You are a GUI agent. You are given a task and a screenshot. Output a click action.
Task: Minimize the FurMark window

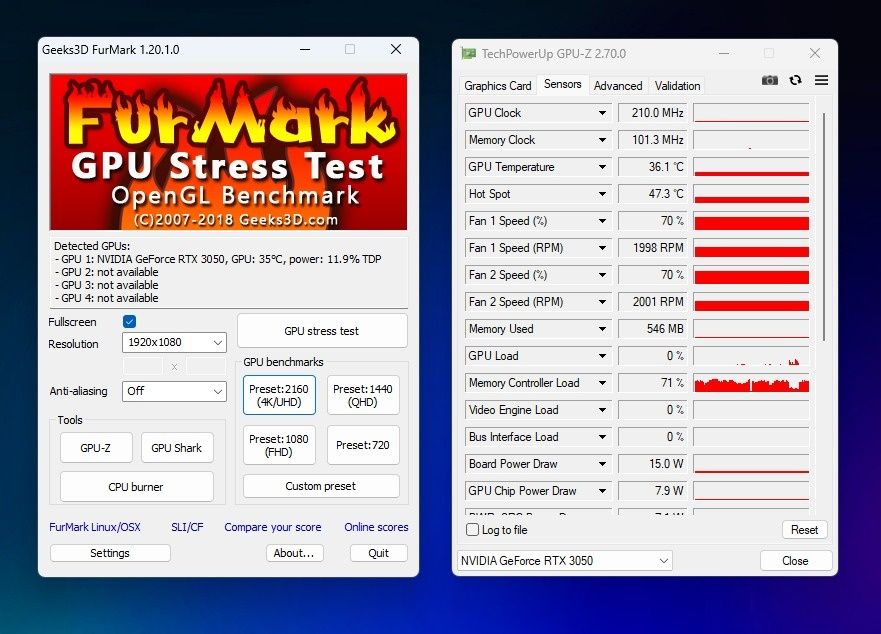(x=305, y=49)
